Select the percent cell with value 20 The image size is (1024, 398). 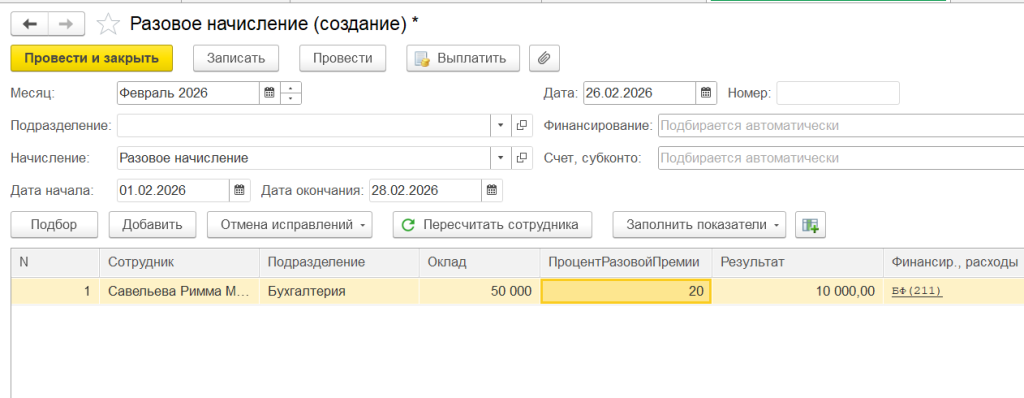(626, 291)
